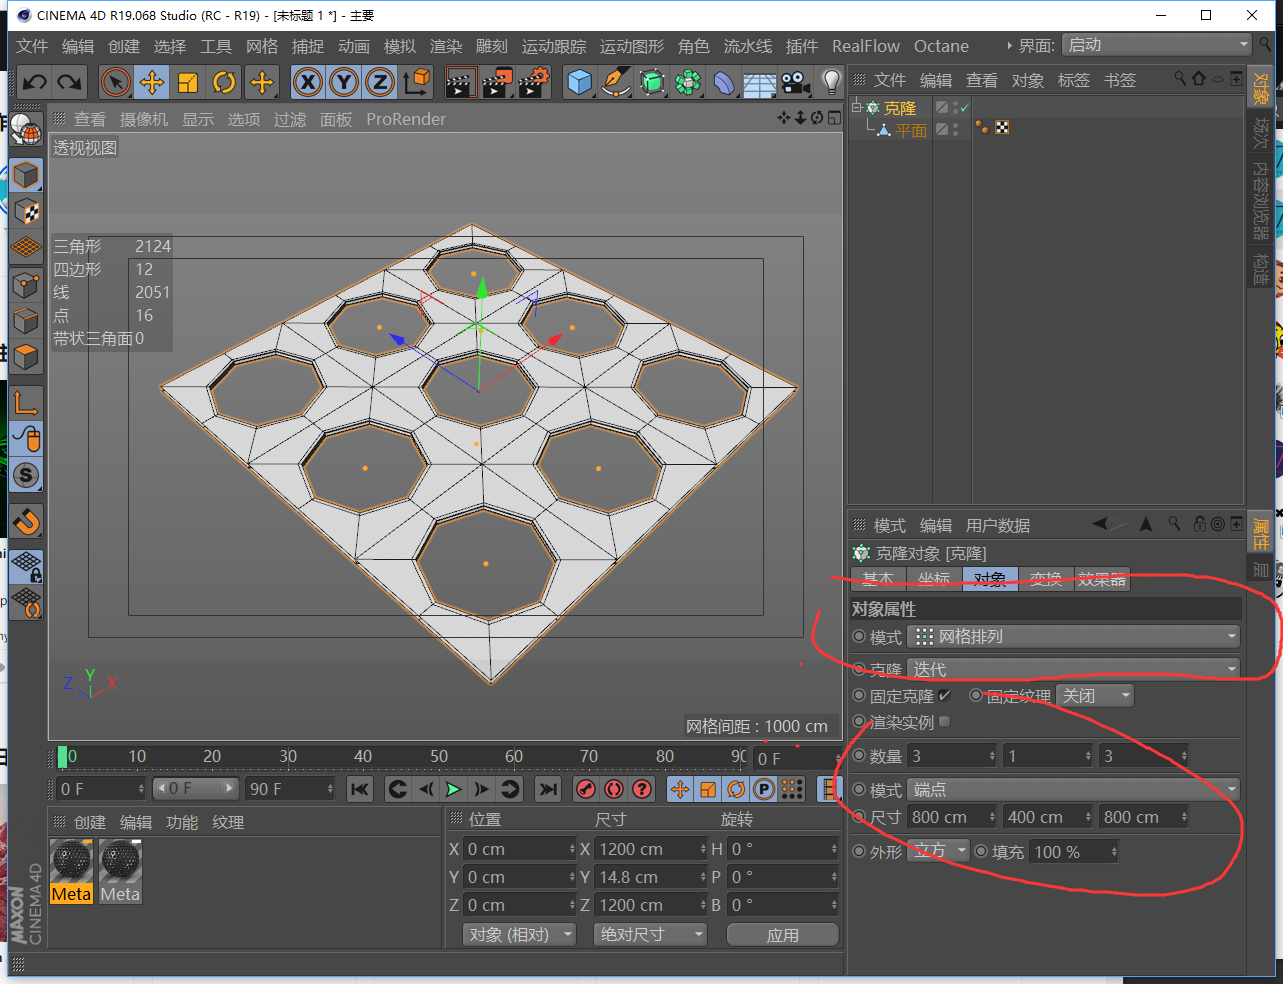This screenshot has width=1283, height=984.
Task: Open the Spline pen tool
Action: pos(616,82)
